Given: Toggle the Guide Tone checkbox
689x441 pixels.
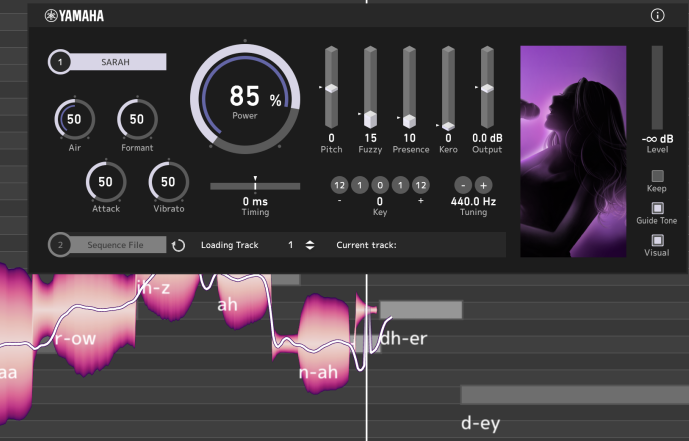Looking at the screenshot, I should click(657, 208).
